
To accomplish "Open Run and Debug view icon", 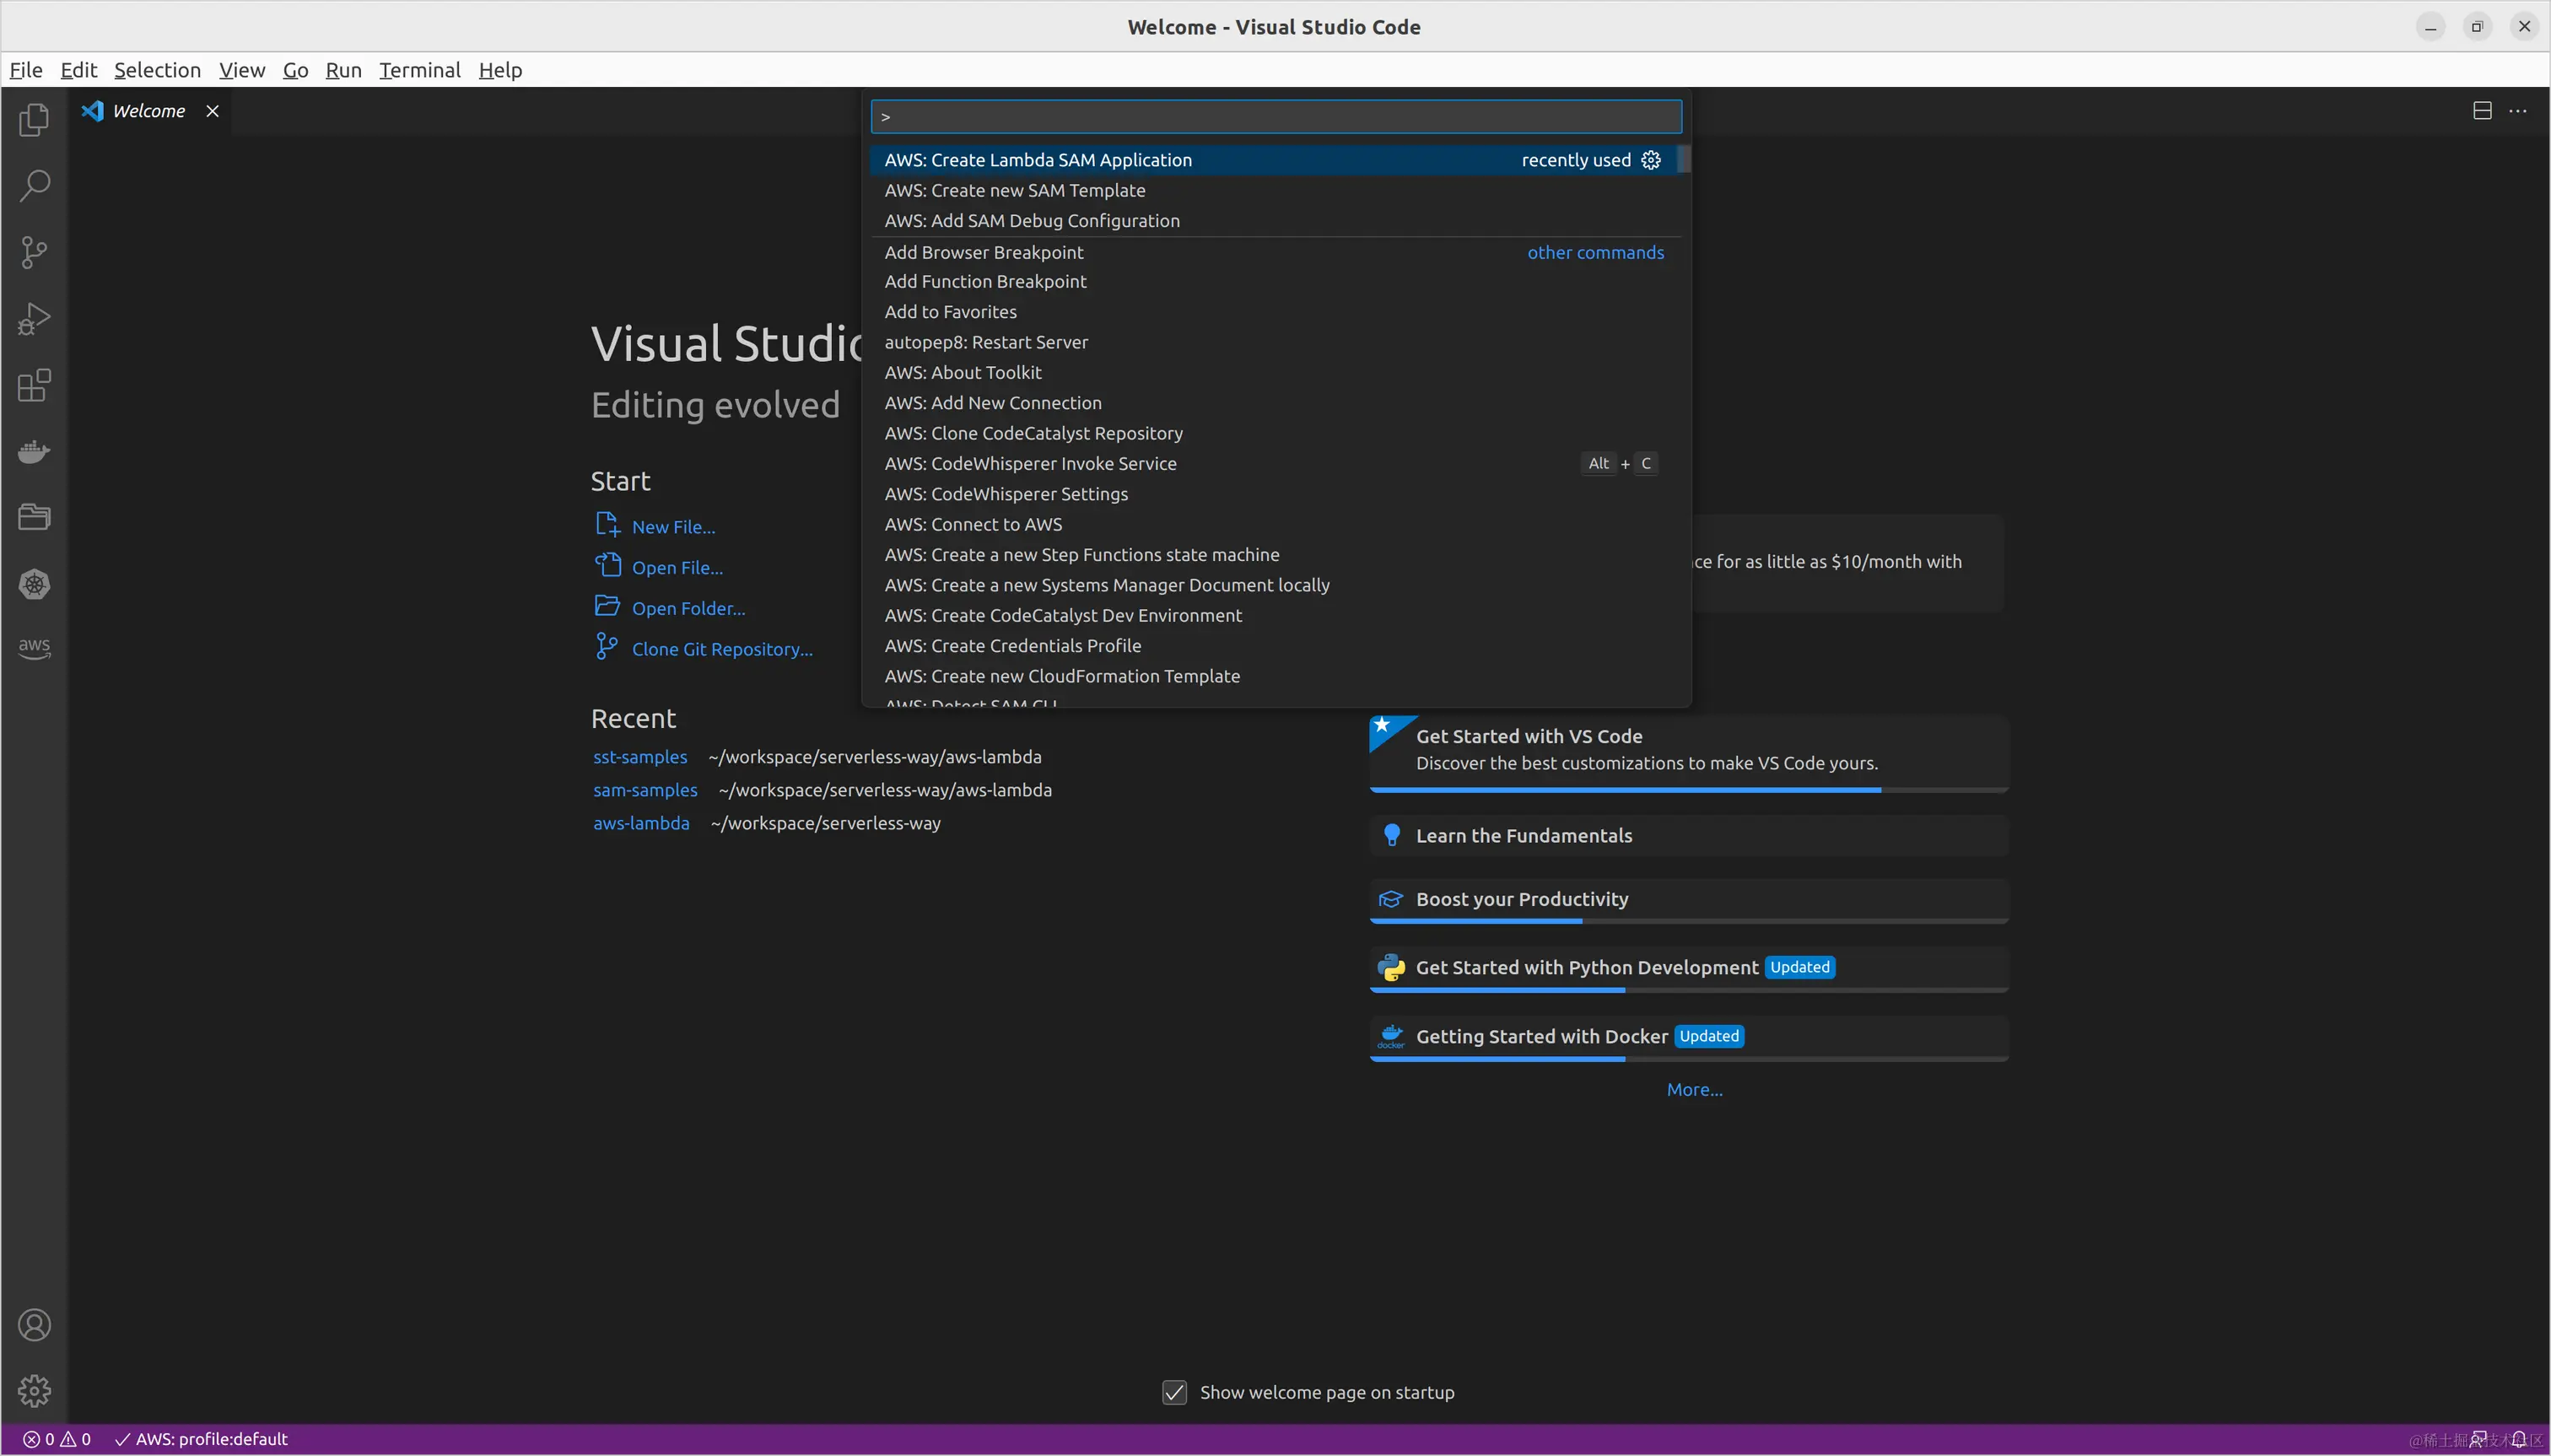I will 34,319.
